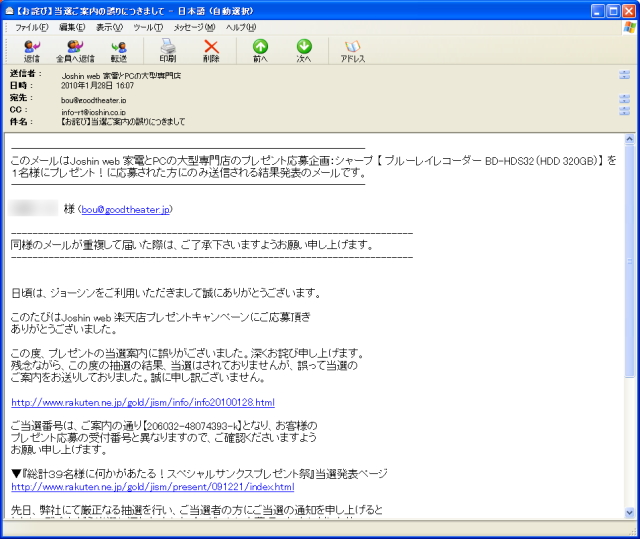The image size is (640, 539).
Task: Click the line 日頃は、ジョーシンをご利用いただきまして
Action: click(166, 293)
